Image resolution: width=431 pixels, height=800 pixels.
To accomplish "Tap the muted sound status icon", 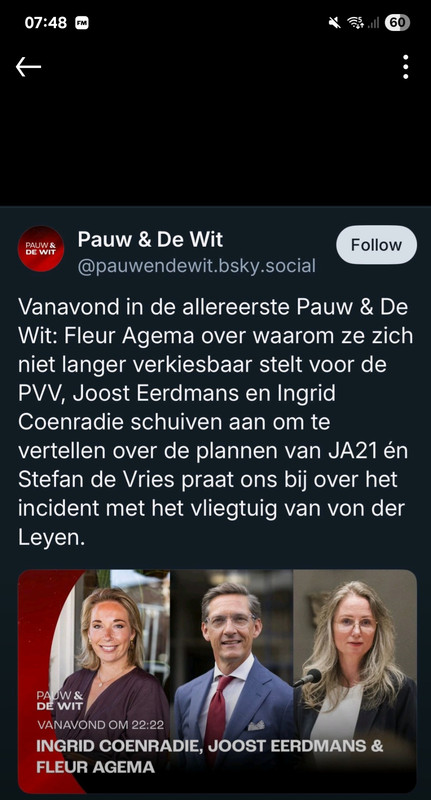I will coord(335,22).
